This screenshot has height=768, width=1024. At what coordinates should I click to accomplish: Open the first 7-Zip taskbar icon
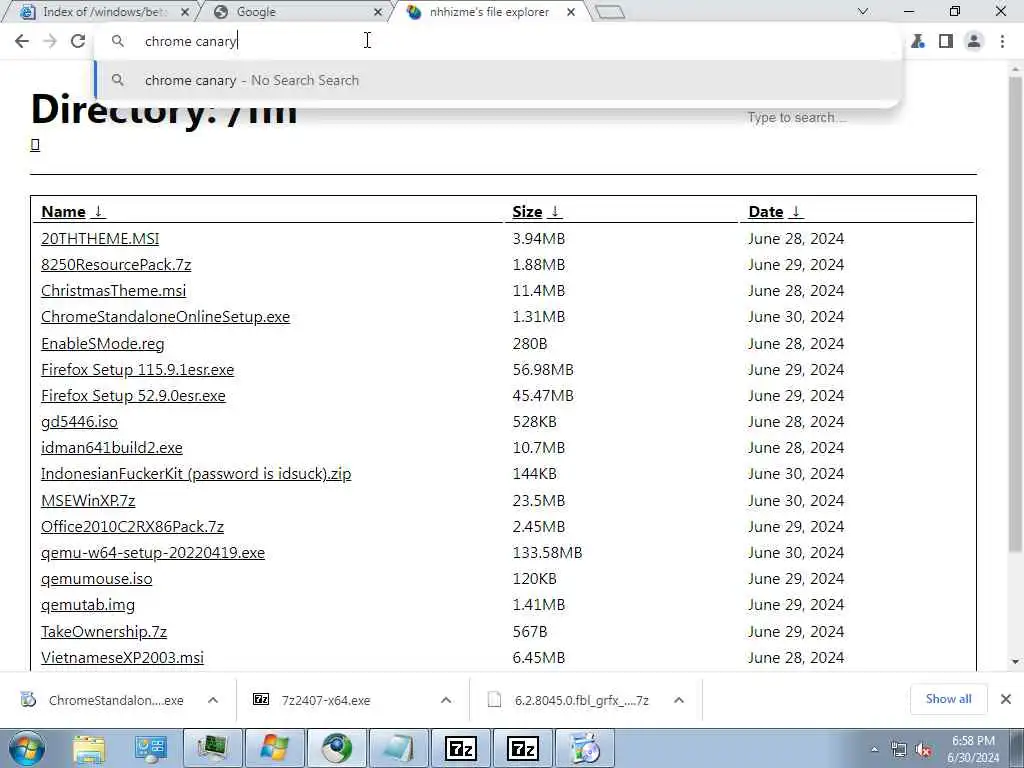(x=460, y=748)
